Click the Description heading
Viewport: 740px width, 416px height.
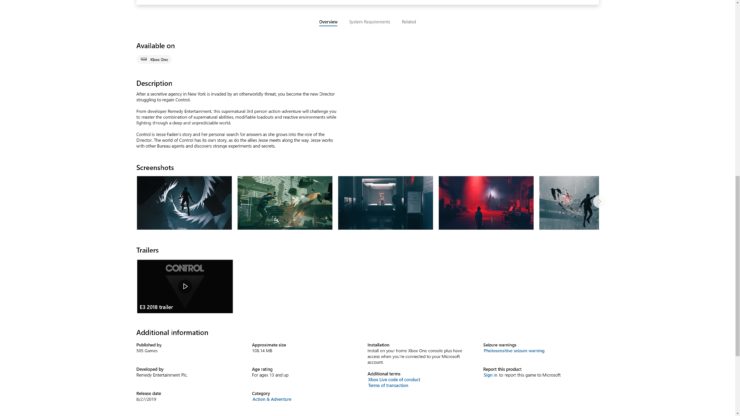pyautogui.click(x=154, y=83)
